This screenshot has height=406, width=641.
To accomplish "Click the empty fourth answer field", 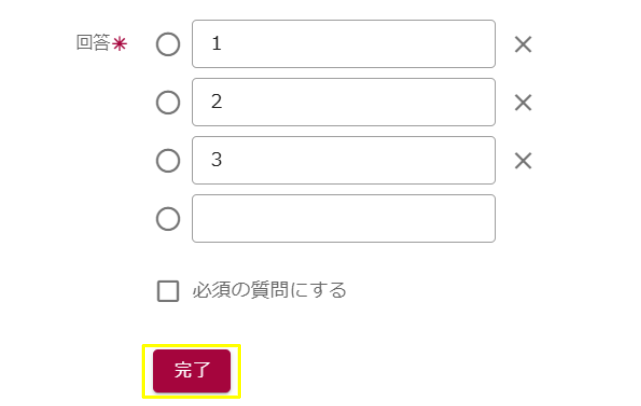I will click(x=343, y=218).
